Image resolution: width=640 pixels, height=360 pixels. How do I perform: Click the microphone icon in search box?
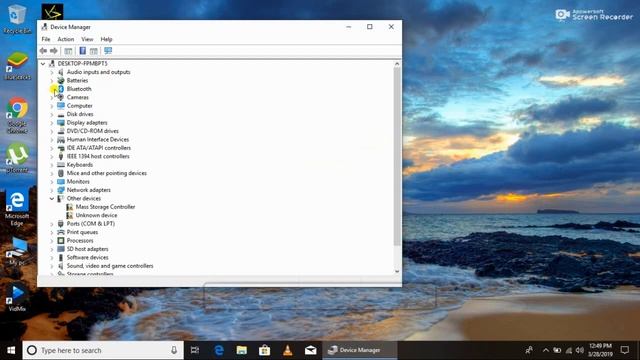(x=174, y=350)
